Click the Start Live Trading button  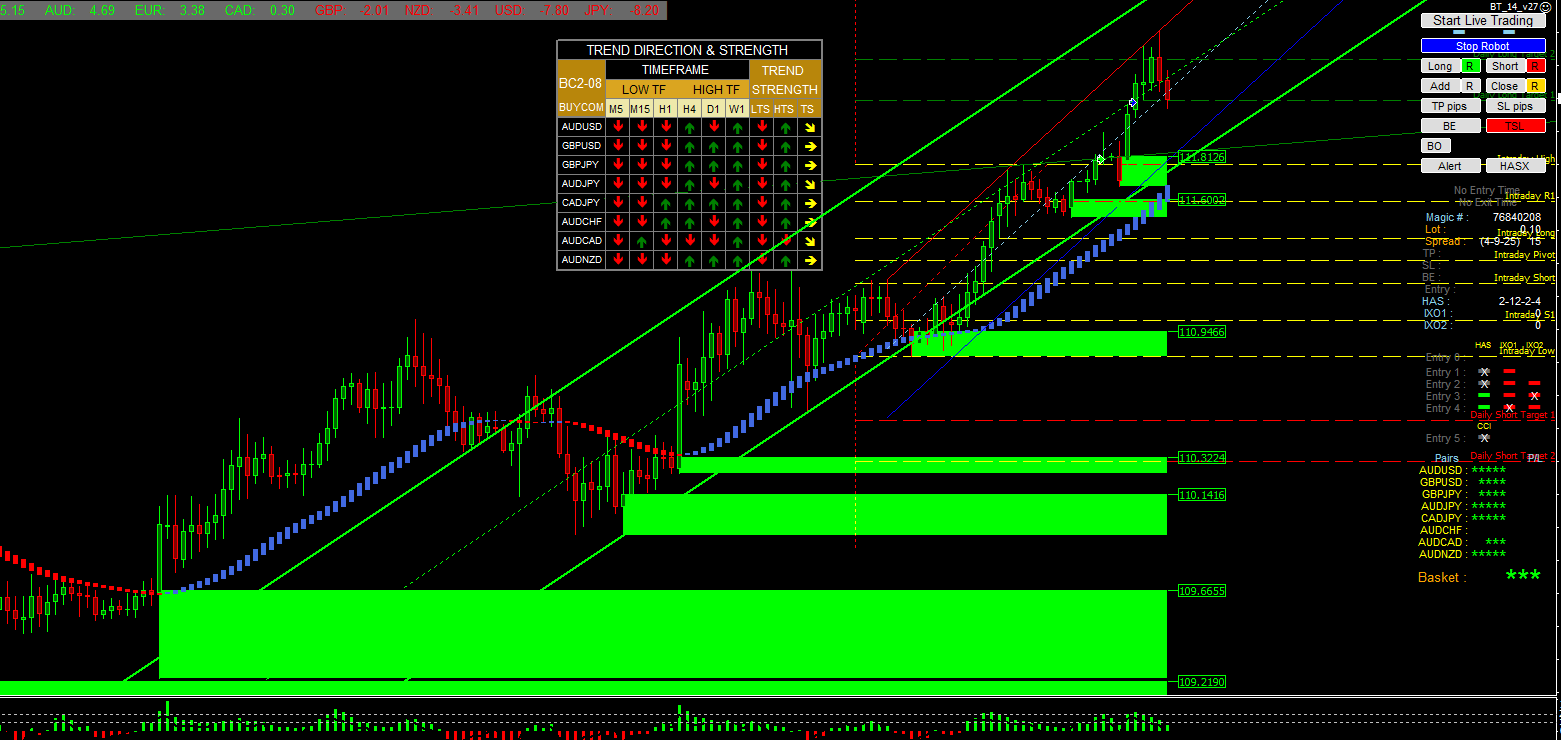(x=1483, y=21)
